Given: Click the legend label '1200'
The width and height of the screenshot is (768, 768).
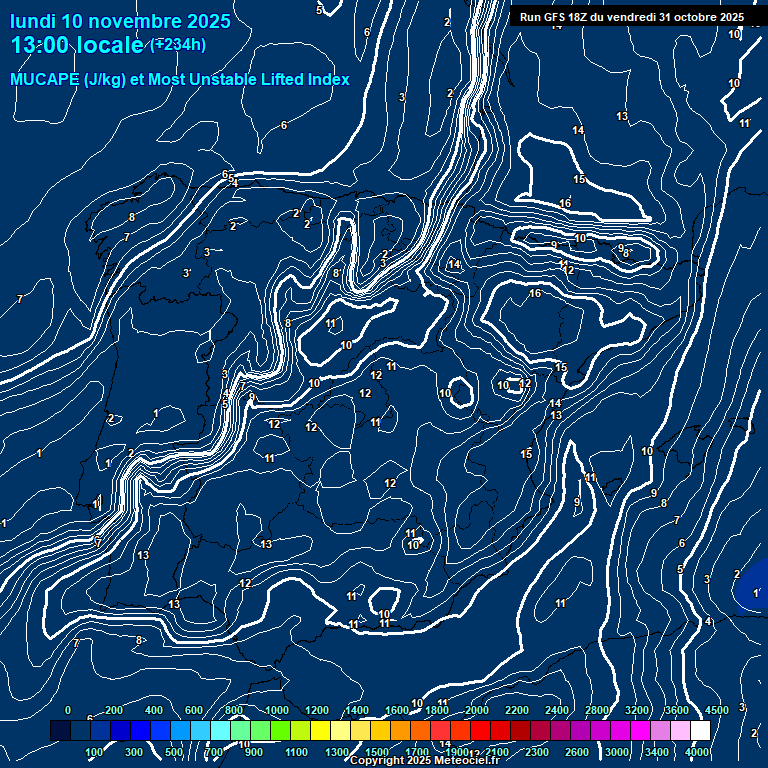Looking at the screenshot, I should 317,710.
